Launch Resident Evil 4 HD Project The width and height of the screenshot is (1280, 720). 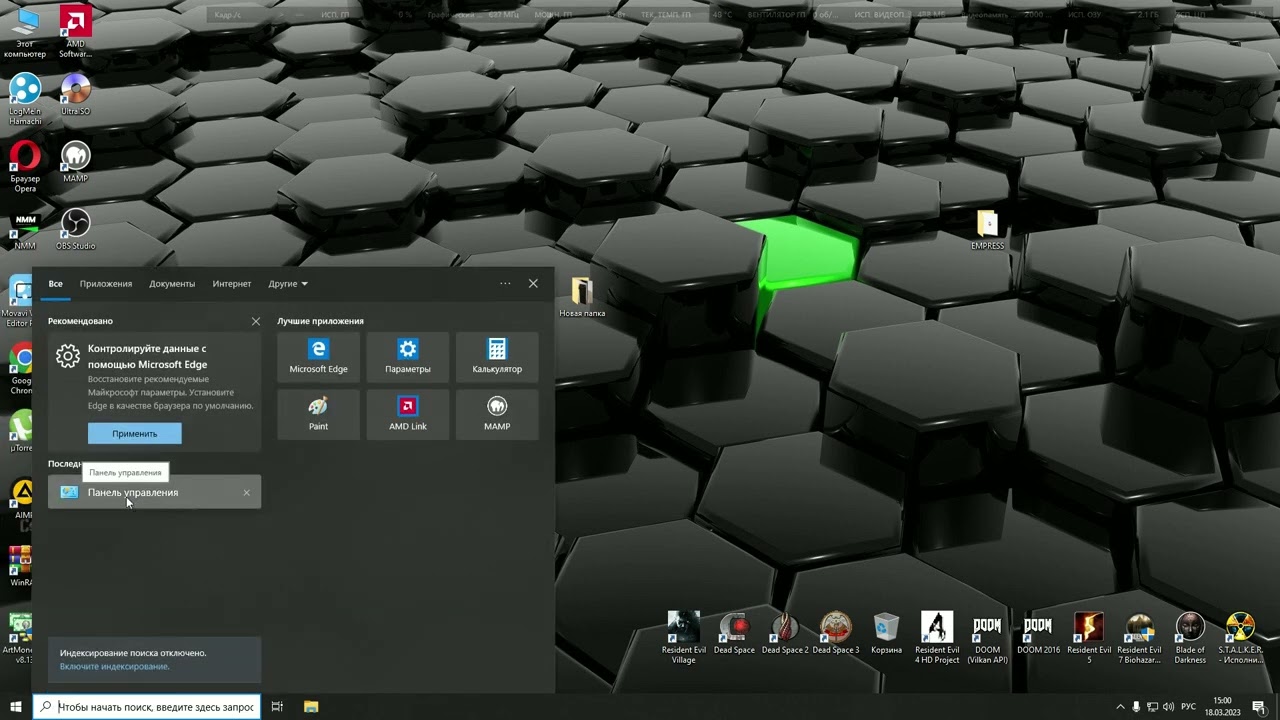[937, 638]
